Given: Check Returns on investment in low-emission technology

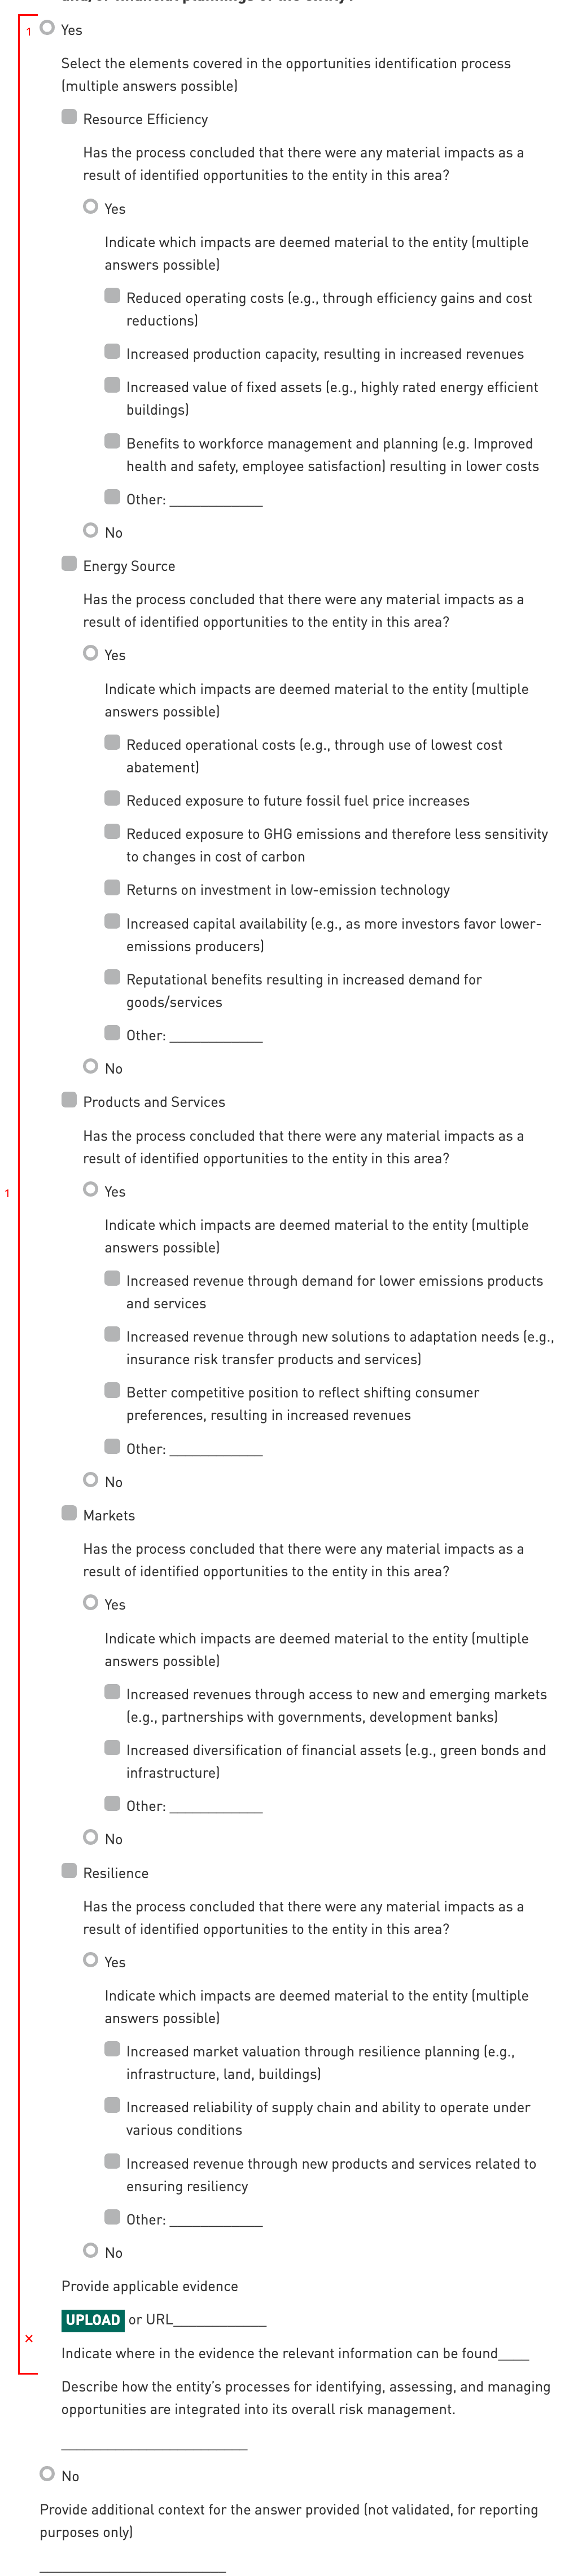Looking at the screenshot, I should pyautogui.click(x=113, y=888).
